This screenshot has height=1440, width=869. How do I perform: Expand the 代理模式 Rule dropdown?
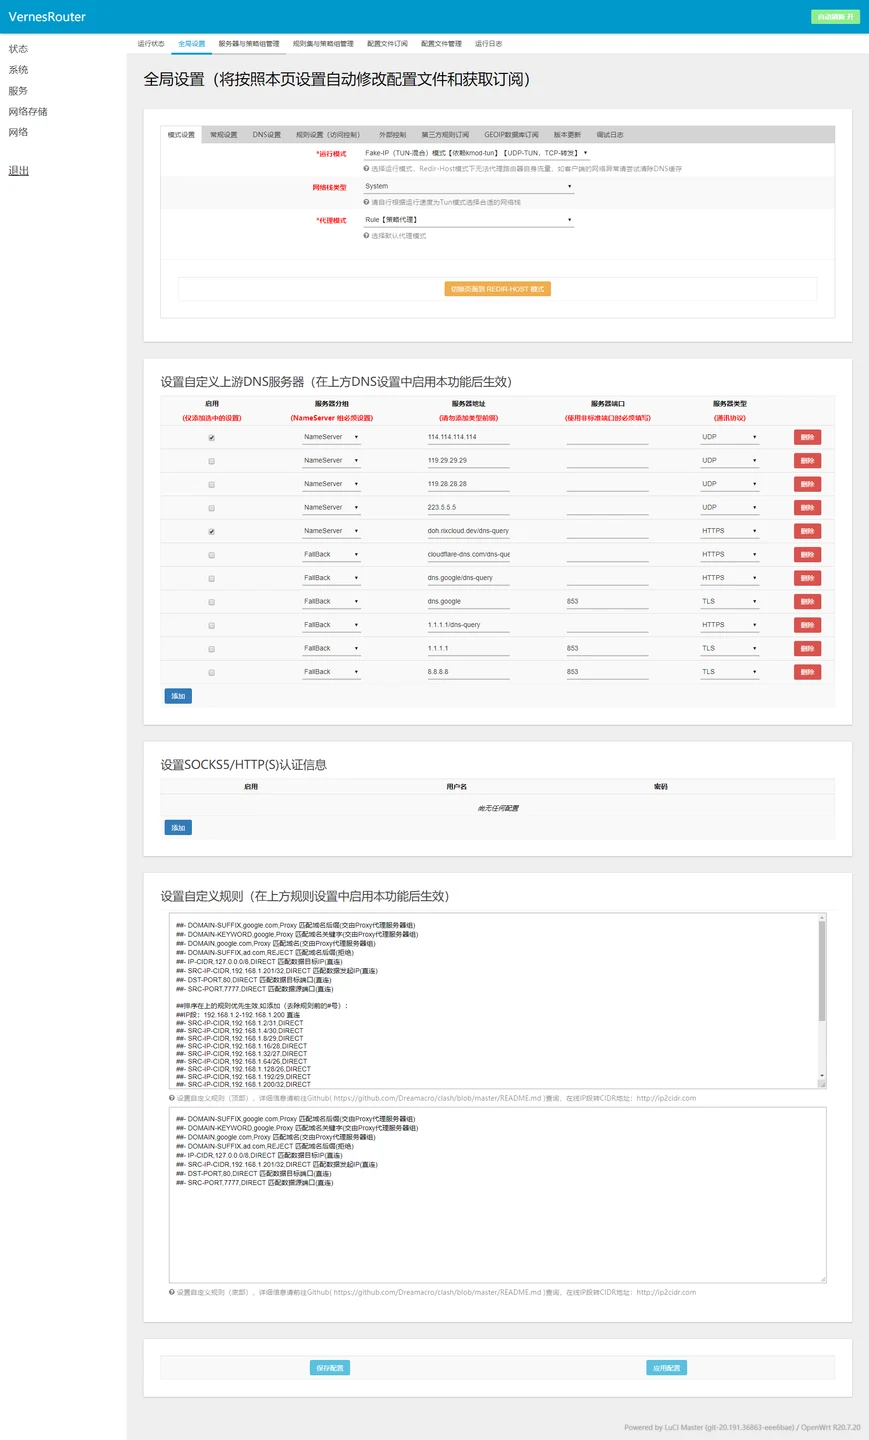click(x=468, y=220)
